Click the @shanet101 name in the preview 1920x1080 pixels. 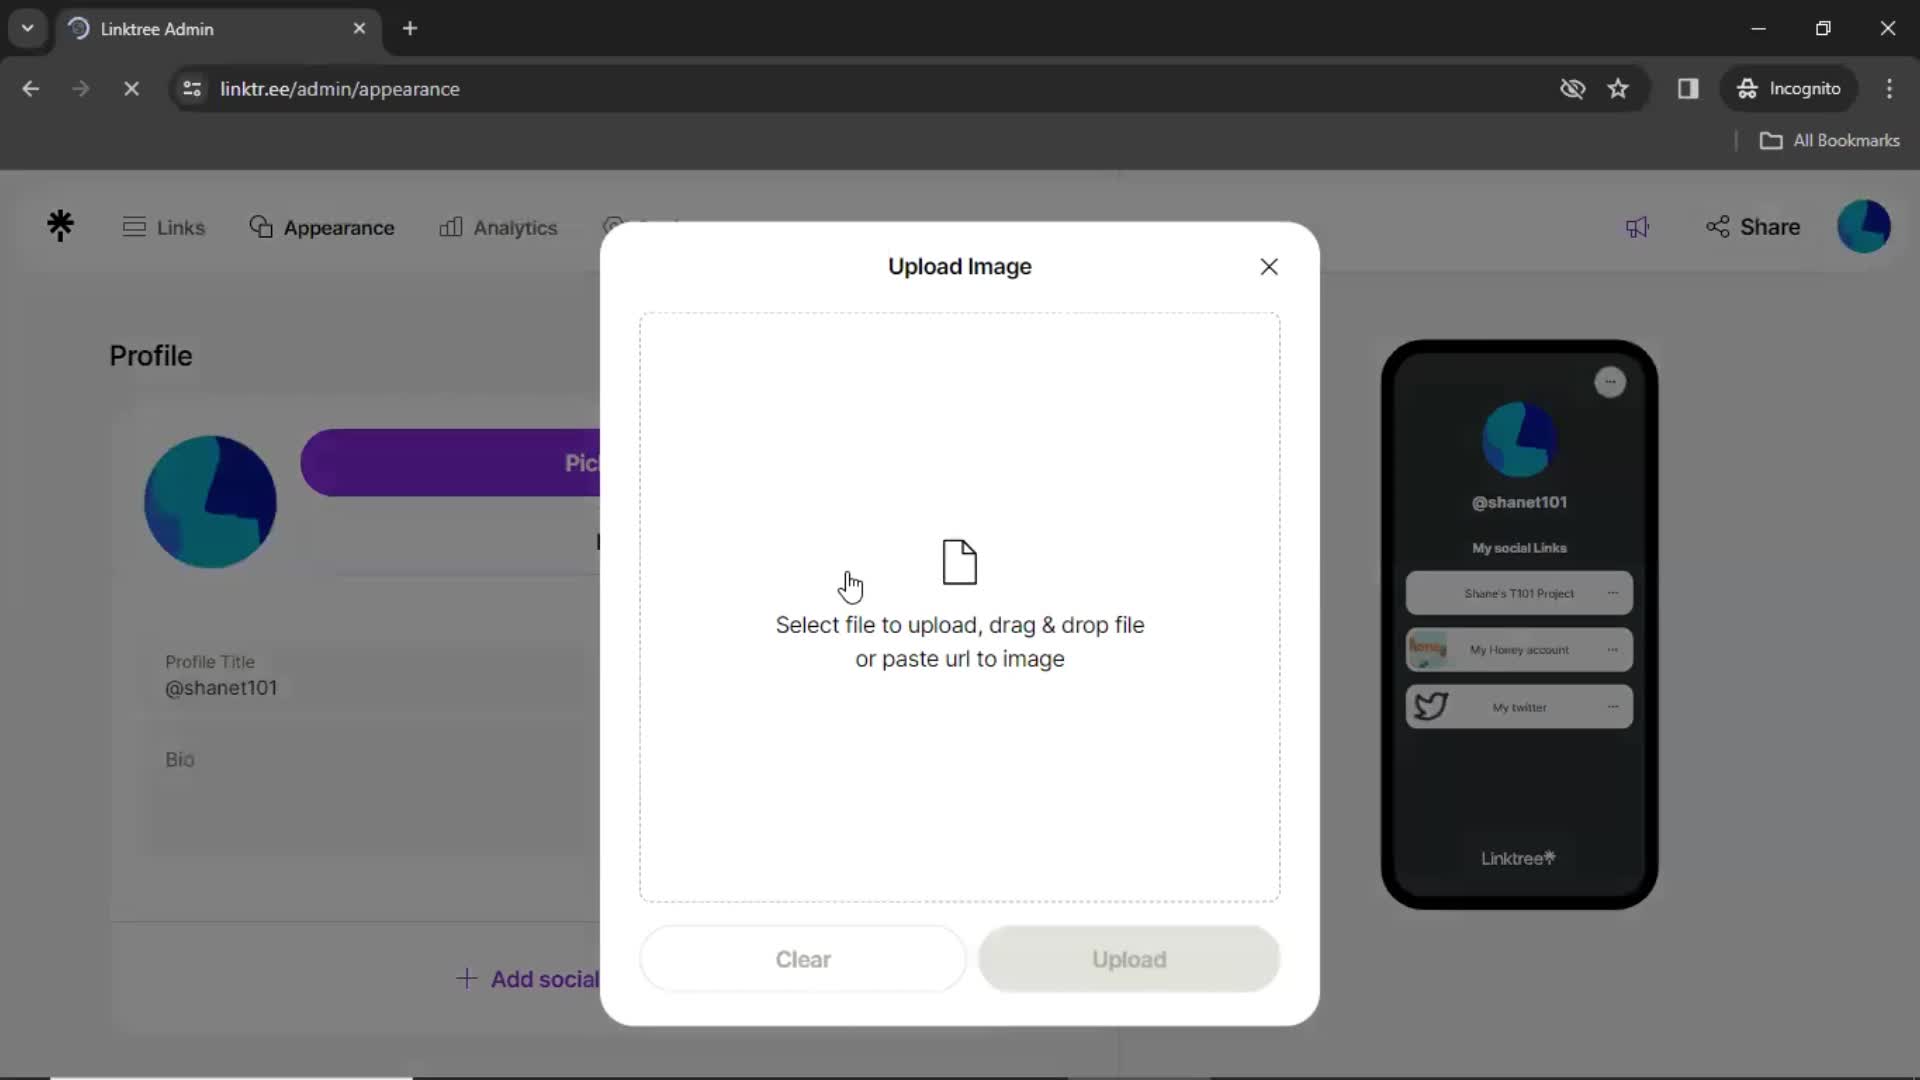pos(1519,502)
